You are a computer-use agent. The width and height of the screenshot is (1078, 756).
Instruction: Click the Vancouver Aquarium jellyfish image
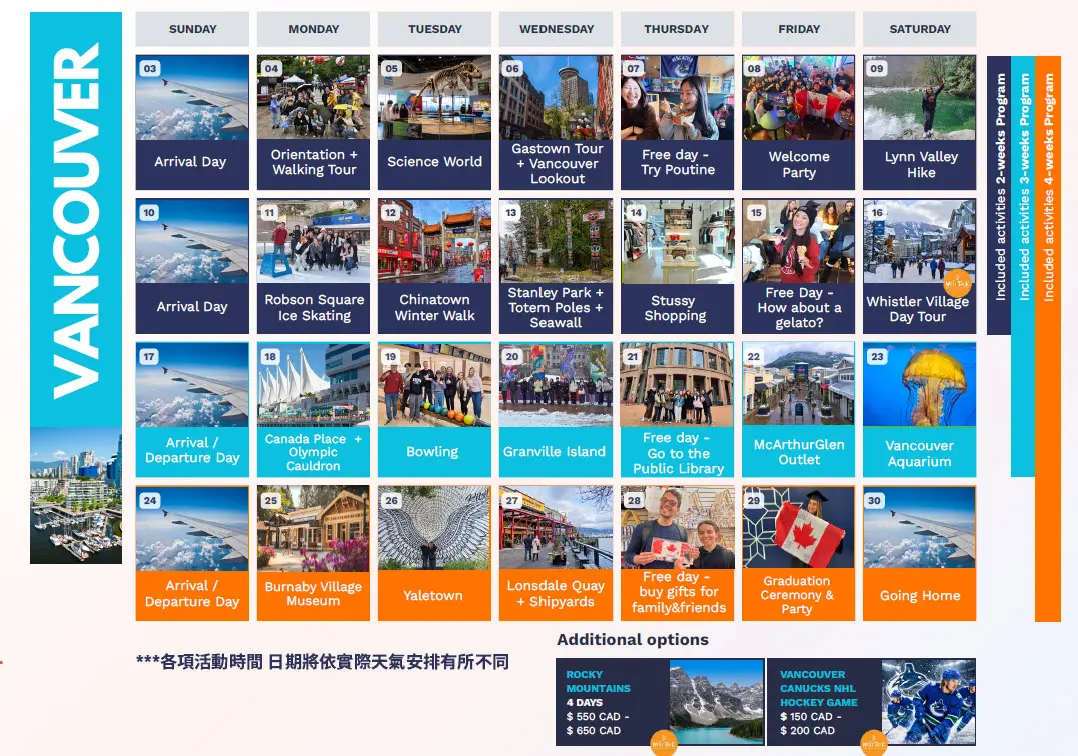[920, 385]
